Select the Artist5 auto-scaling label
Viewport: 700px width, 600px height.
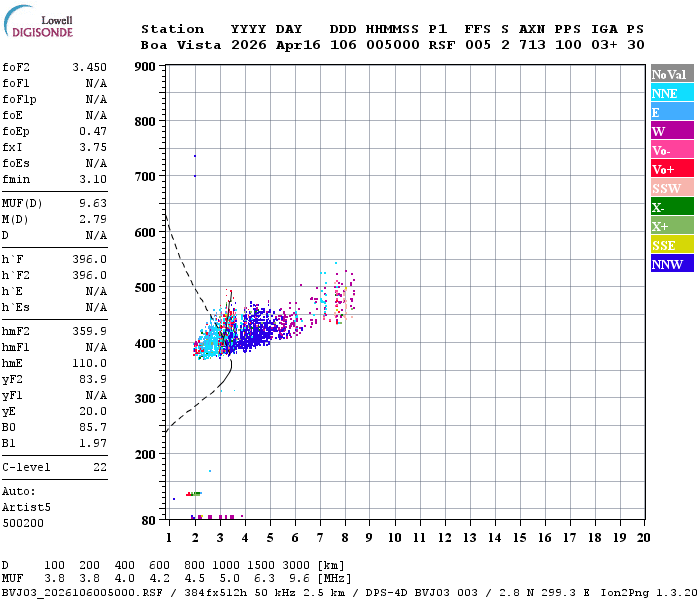coord(26,507)
